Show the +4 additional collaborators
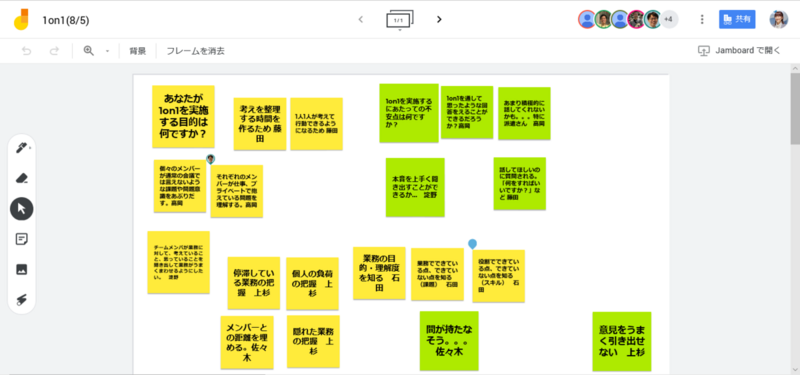The width and height of the screenshot is (800, 375). click(669, 19)
